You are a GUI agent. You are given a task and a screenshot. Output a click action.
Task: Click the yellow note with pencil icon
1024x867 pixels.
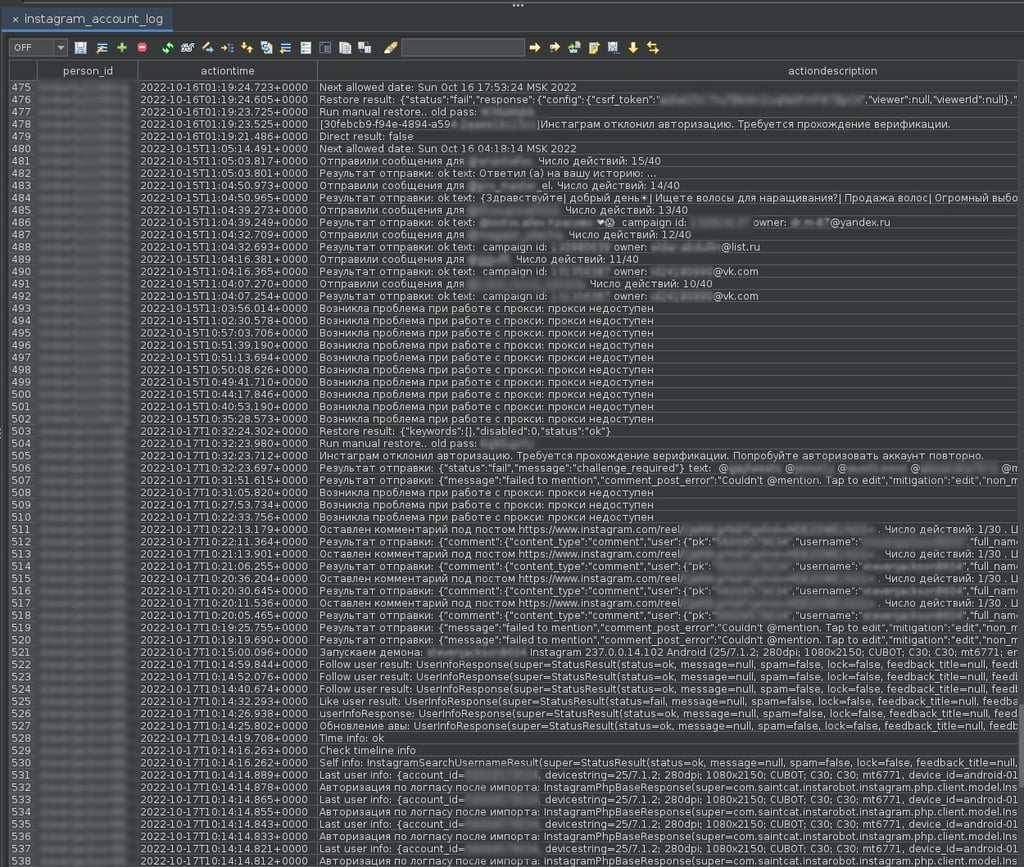[x=594, y=48]
